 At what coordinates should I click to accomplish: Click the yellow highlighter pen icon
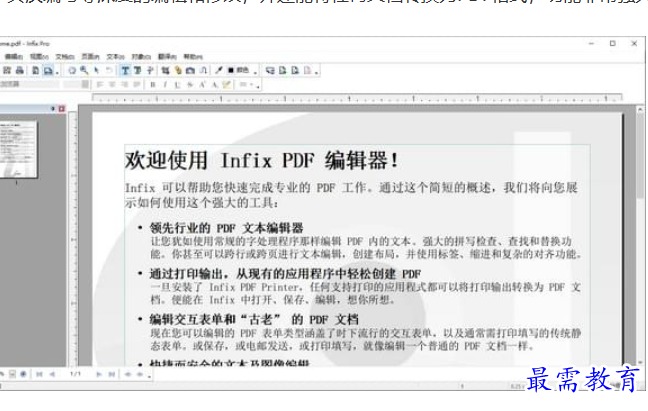tap(226, 85)
